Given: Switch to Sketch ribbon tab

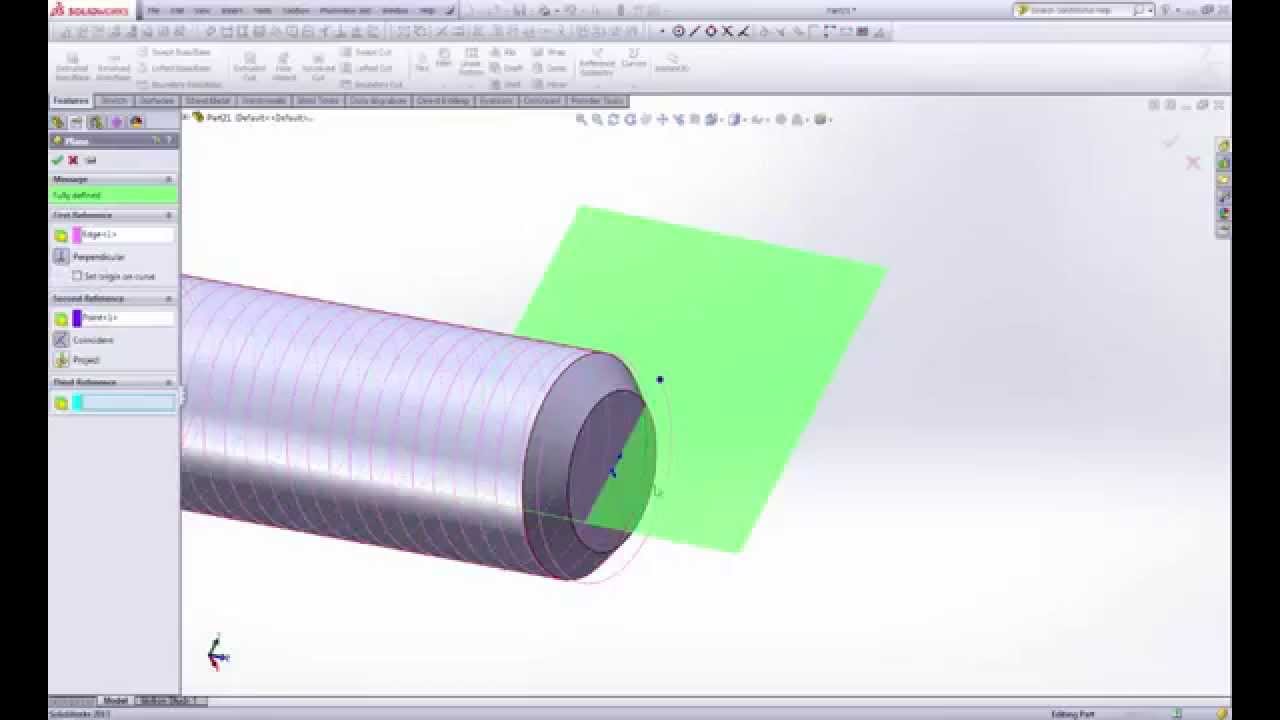Looking at the screenshot, I should tap(114, 101).
